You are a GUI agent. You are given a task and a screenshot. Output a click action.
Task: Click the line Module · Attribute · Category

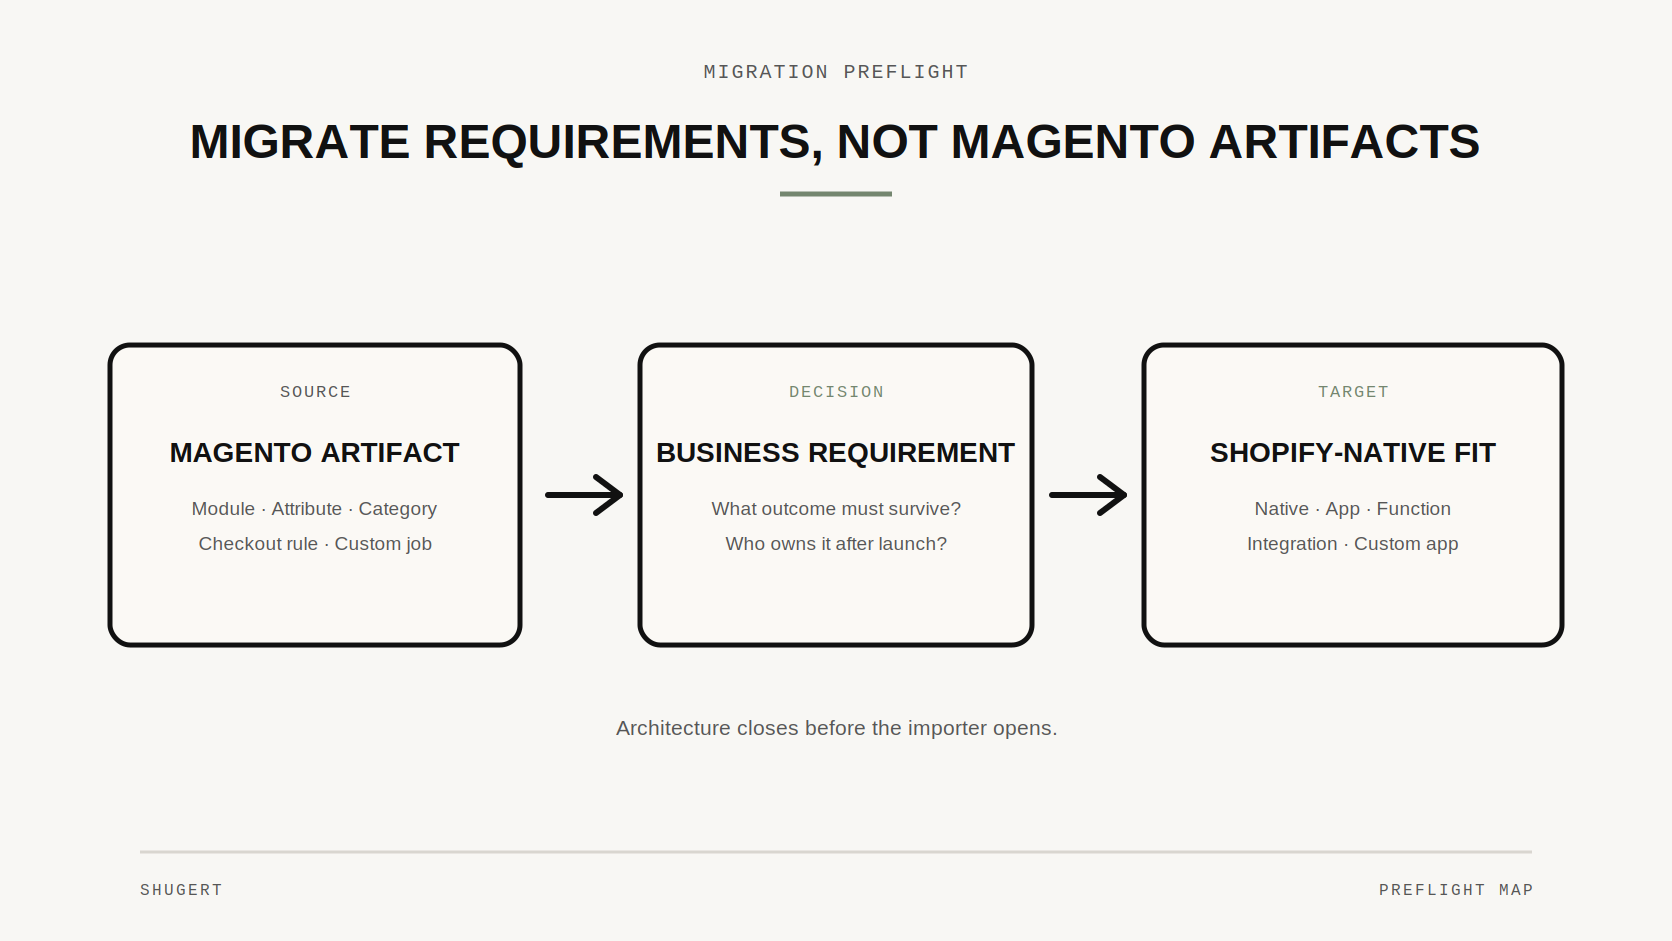[x=315, y=509]
